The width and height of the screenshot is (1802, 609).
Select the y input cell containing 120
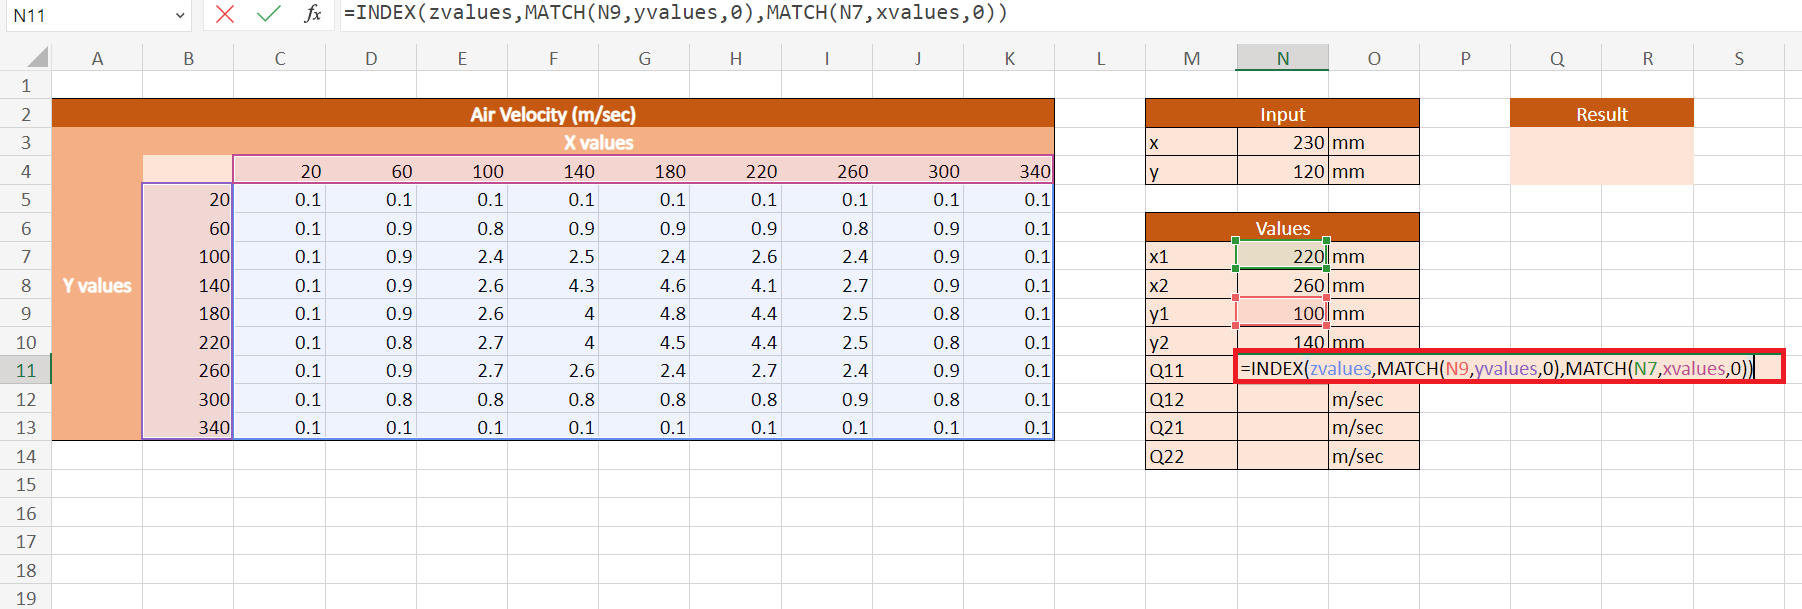coord(1282,172)
